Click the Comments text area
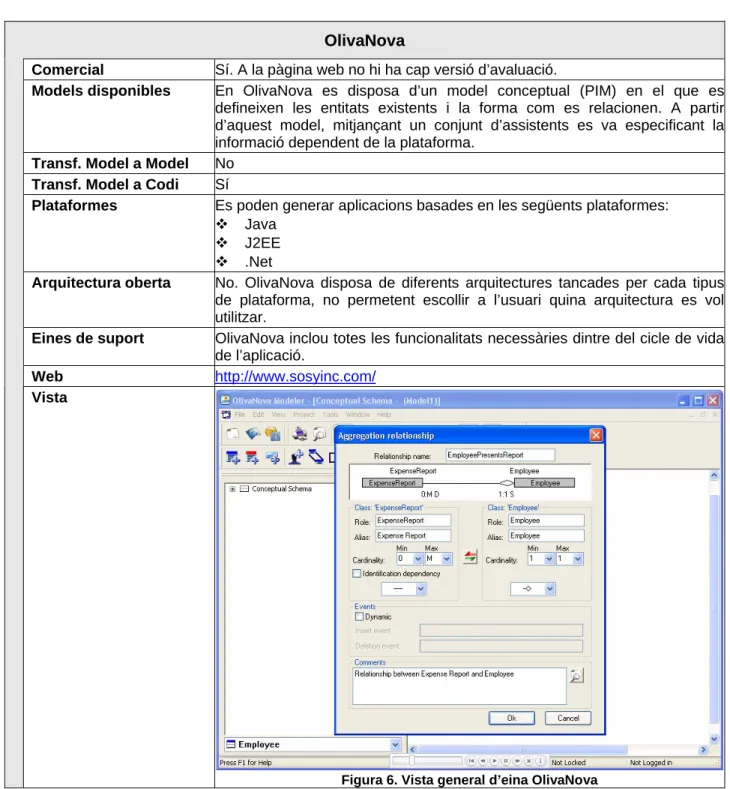730x789 pixels. (x=459, y=686)
